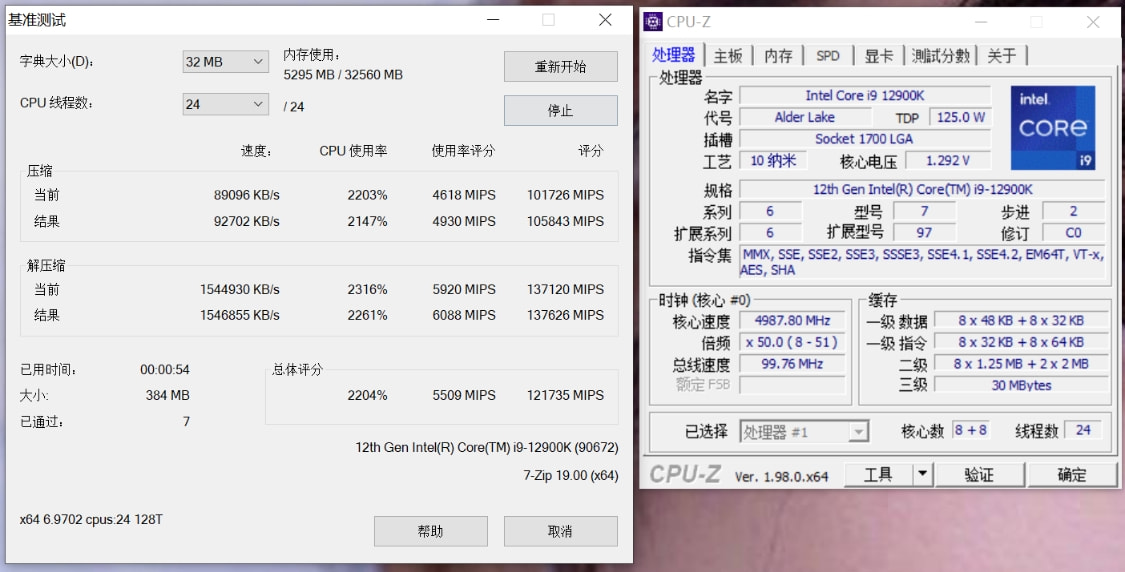Click the 帮助 help button
1125x572 pixels.
pos(430,531)
